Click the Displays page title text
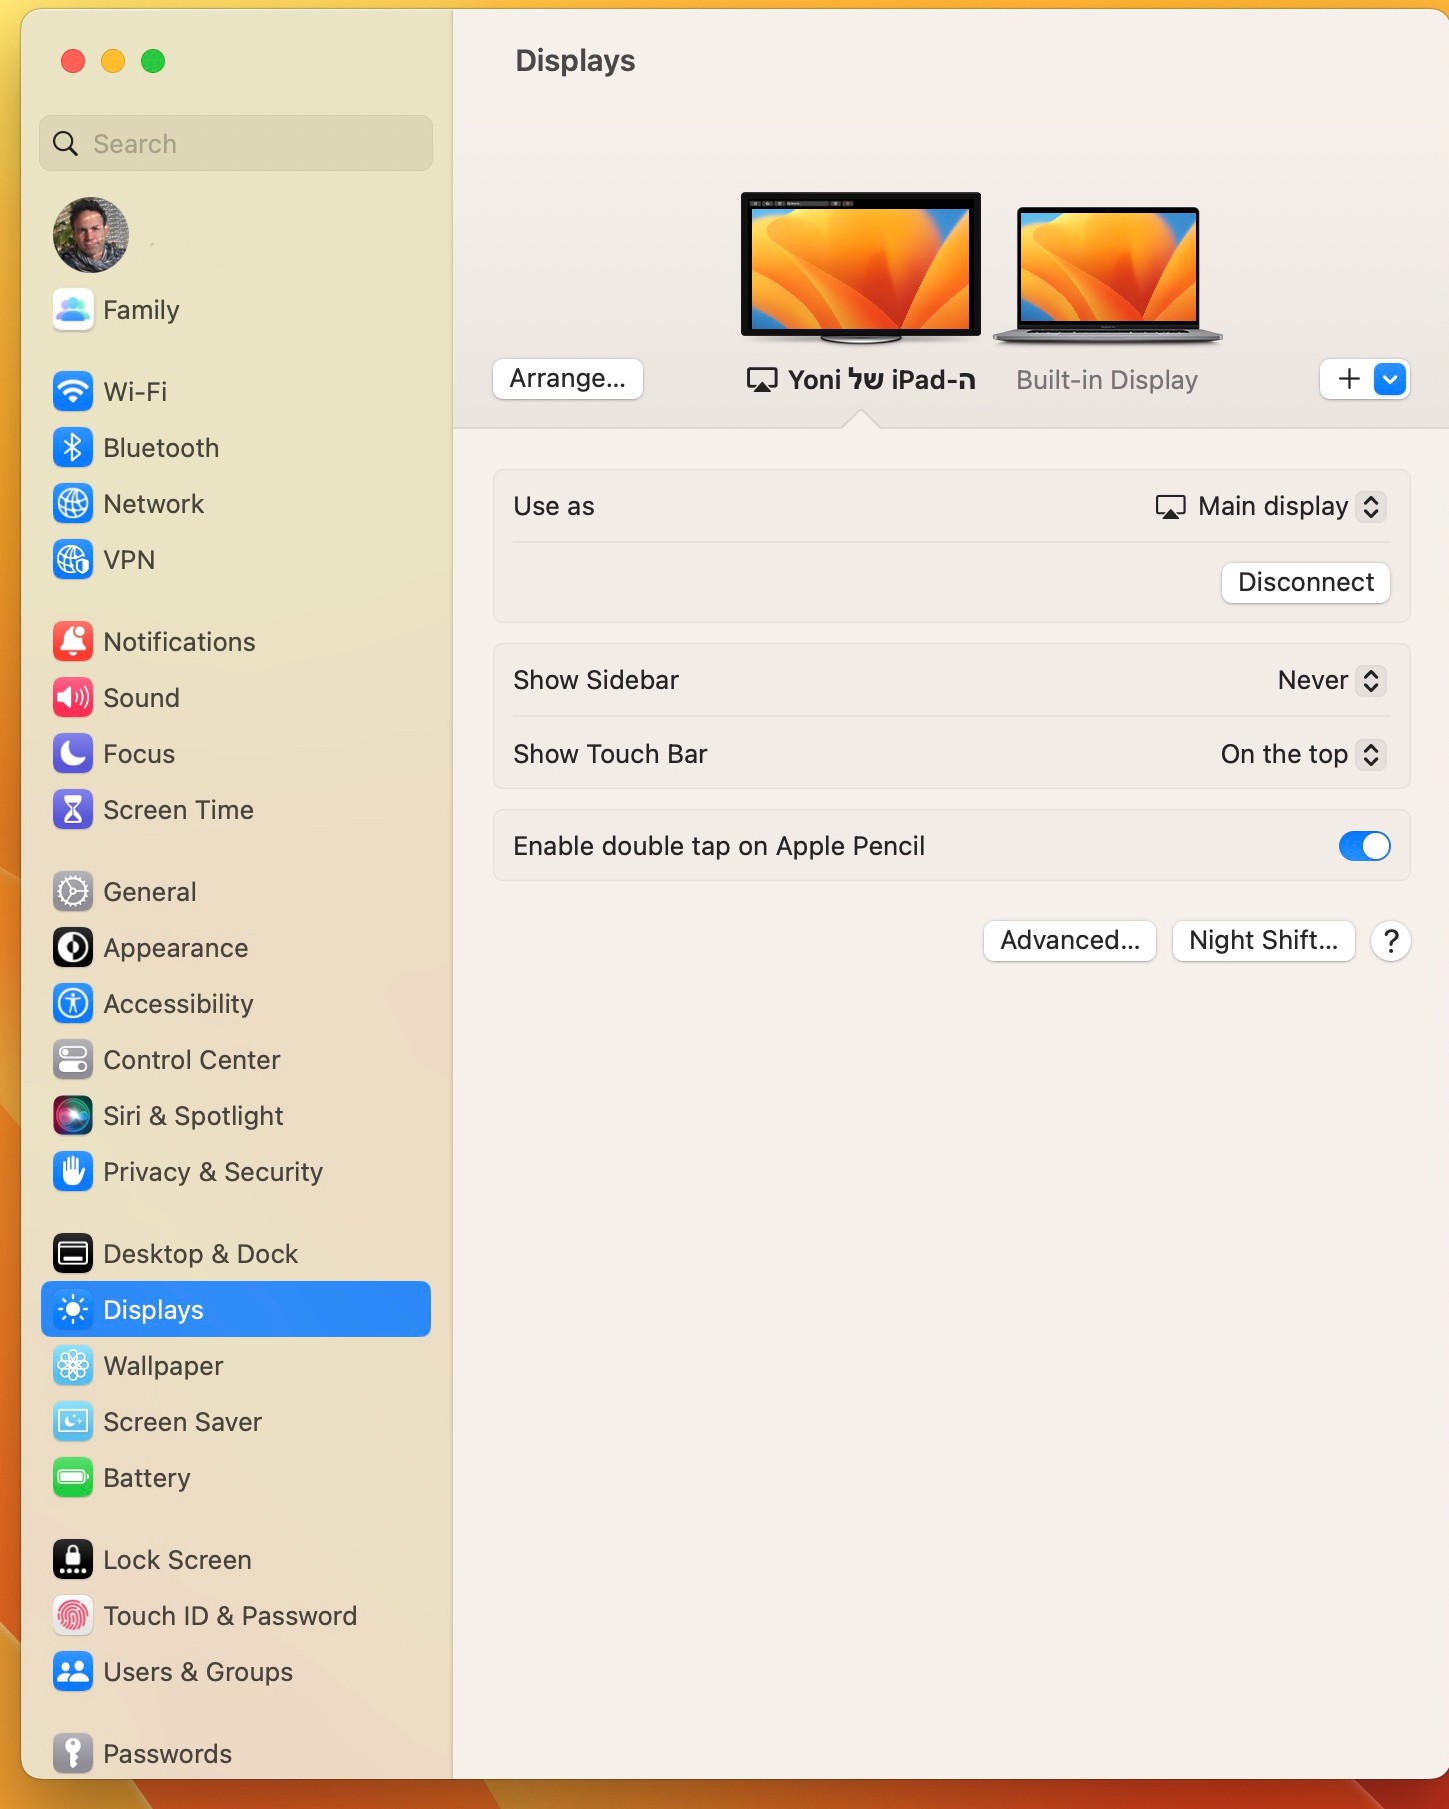1449x1809 pixels. pos(575,61)
